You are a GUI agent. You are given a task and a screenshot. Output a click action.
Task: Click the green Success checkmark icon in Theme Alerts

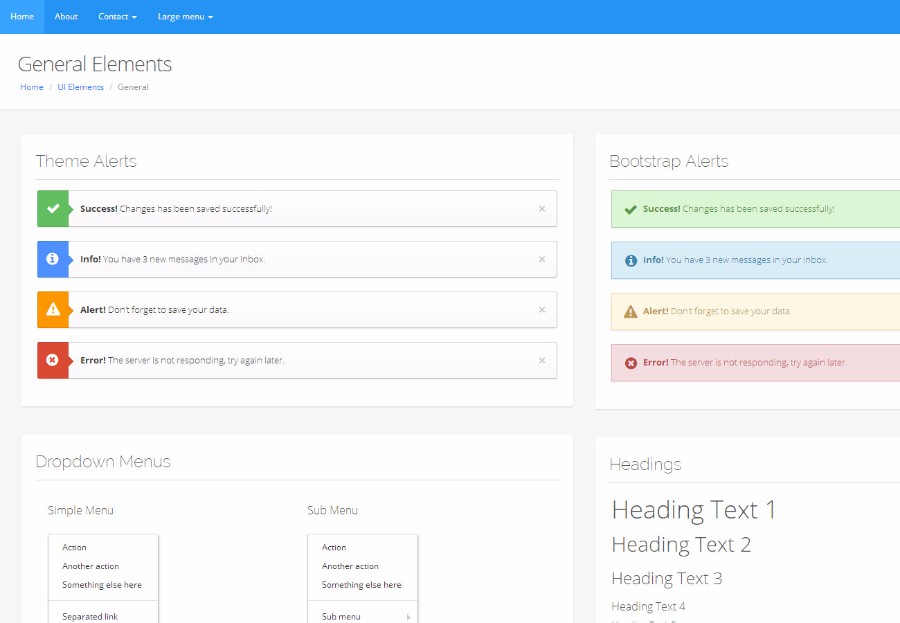pos(53,209)
